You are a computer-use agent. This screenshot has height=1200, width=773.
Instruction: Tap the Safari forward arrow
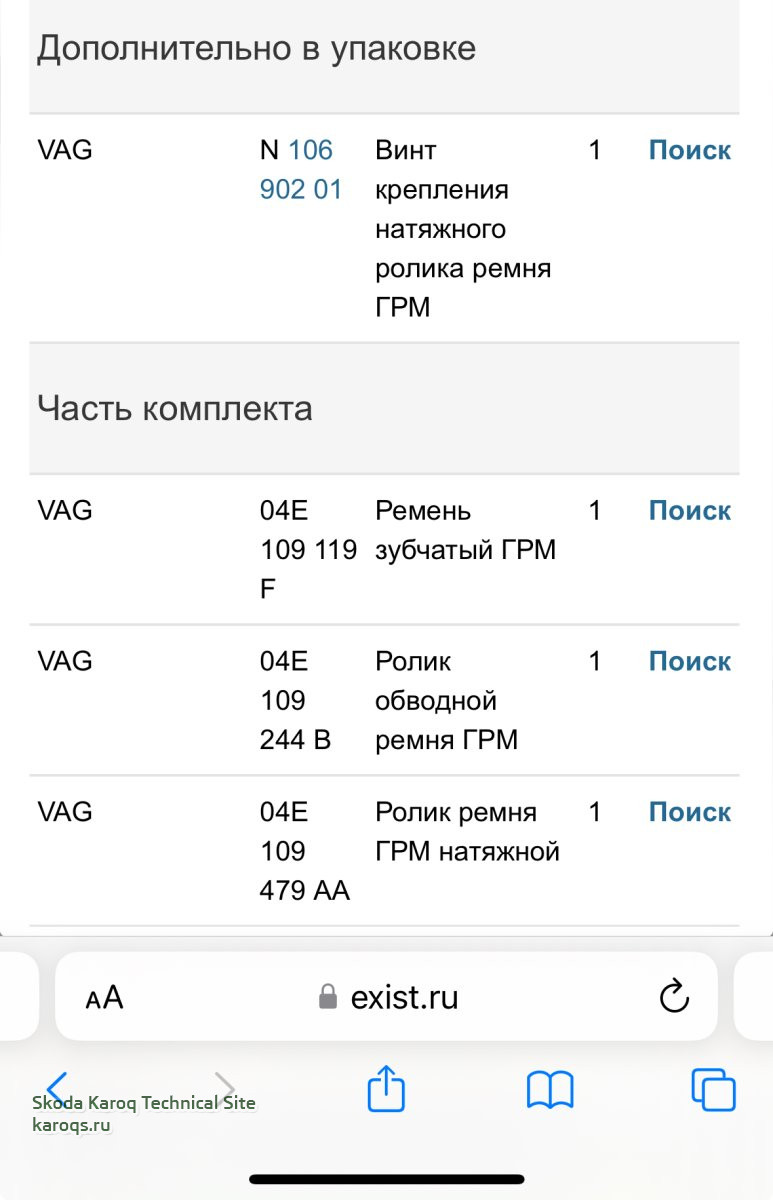point(226,1088)
